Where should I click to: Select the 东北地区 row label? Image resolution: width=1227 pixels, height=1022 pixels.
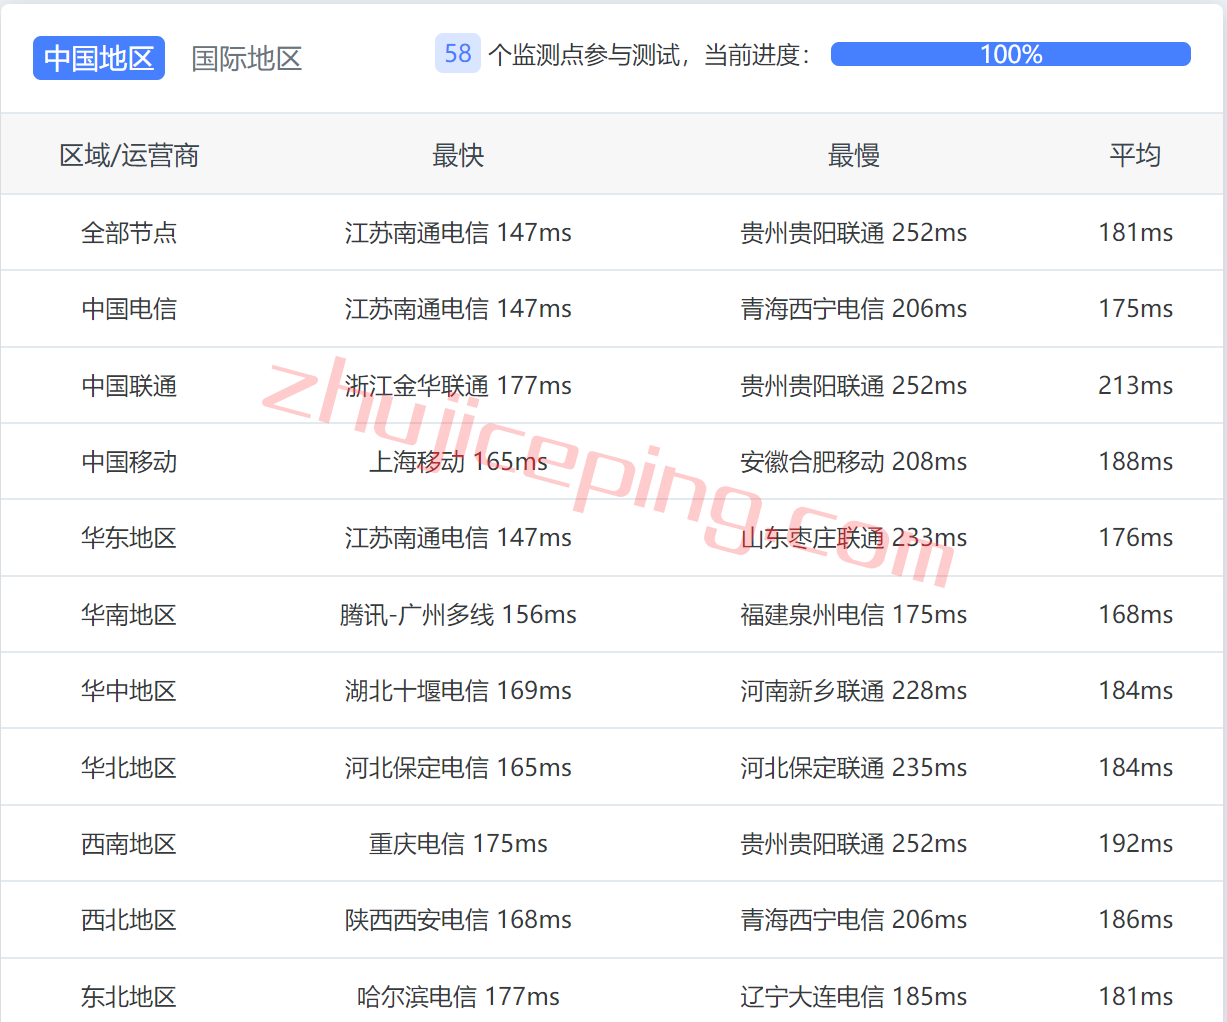129,997
